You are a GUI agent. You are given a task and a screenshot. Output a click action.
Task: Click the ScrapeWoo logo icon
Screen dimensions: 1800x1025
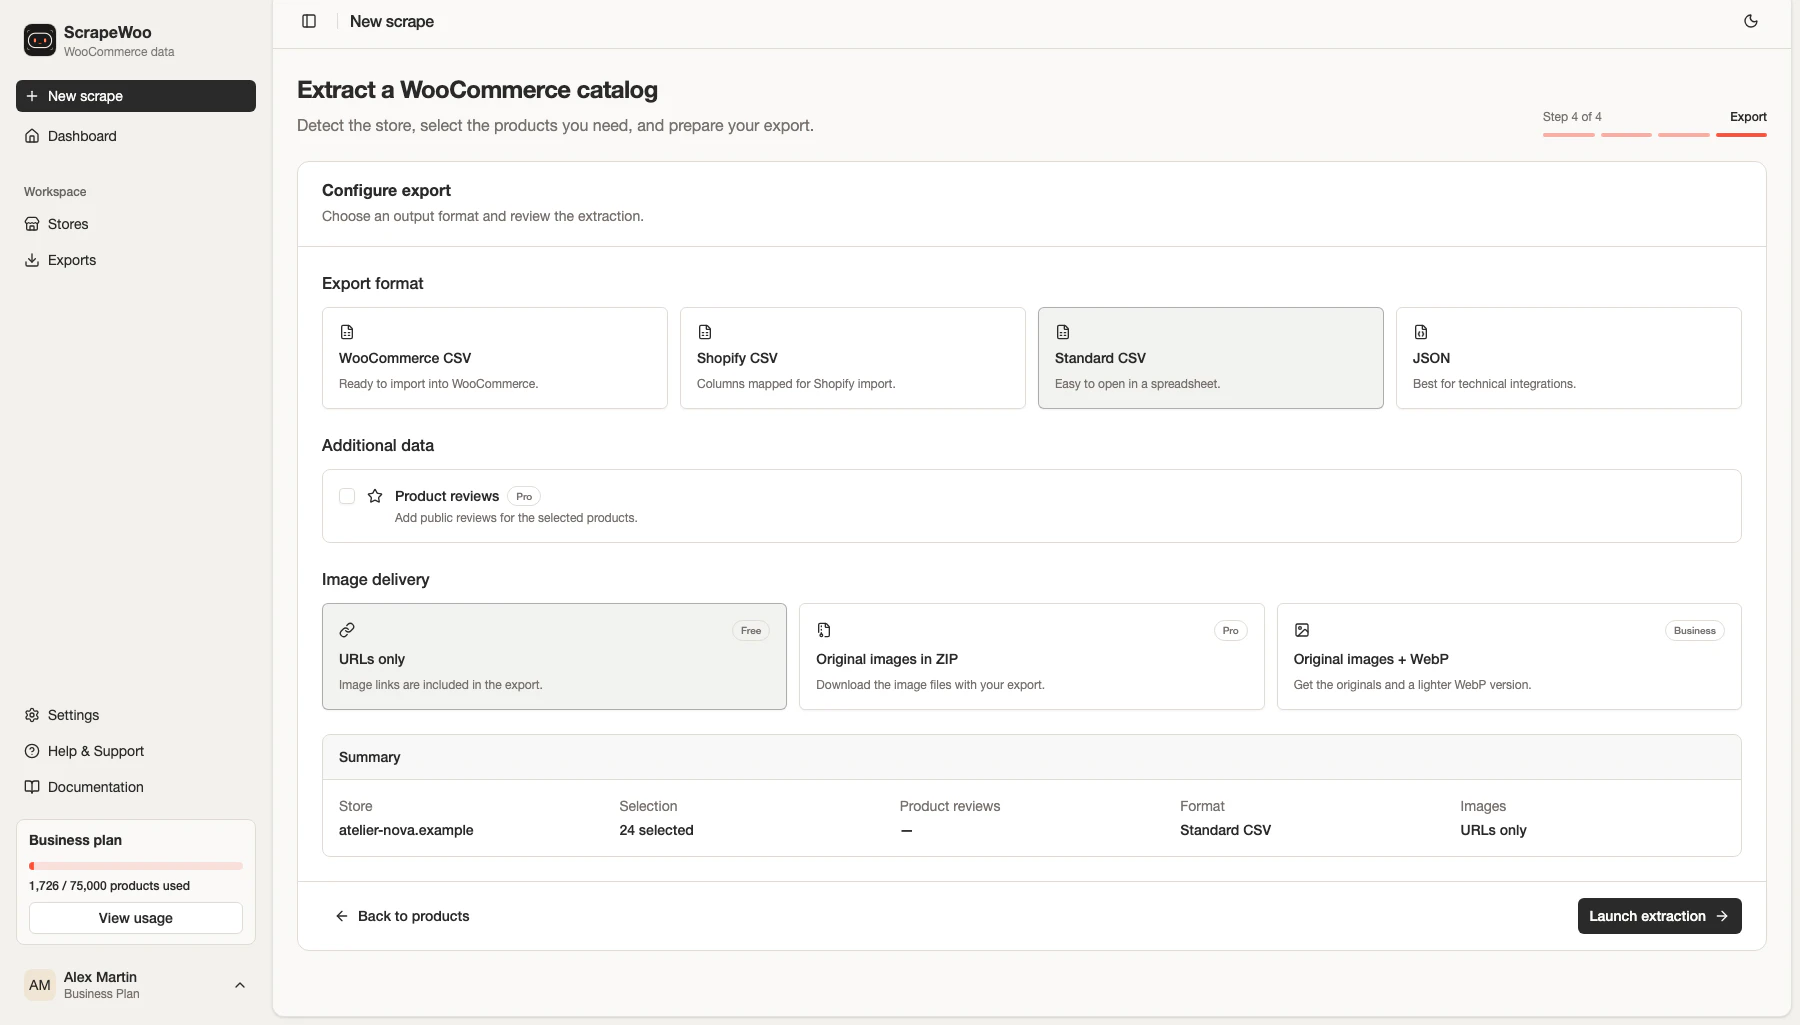tap(40, 40)
